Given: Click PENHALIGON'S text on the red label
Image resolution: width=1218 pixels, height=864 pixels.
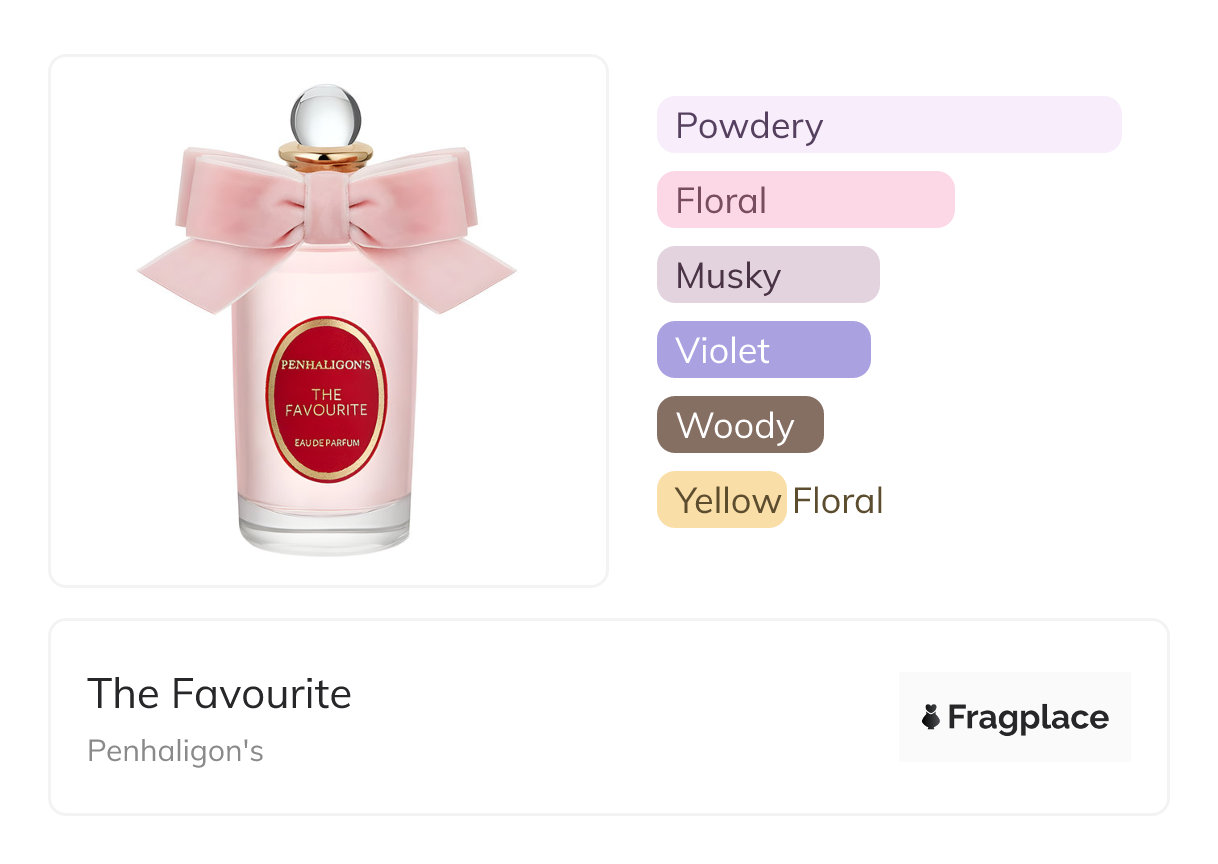Looking at the screenshot, I should point(326,365).
